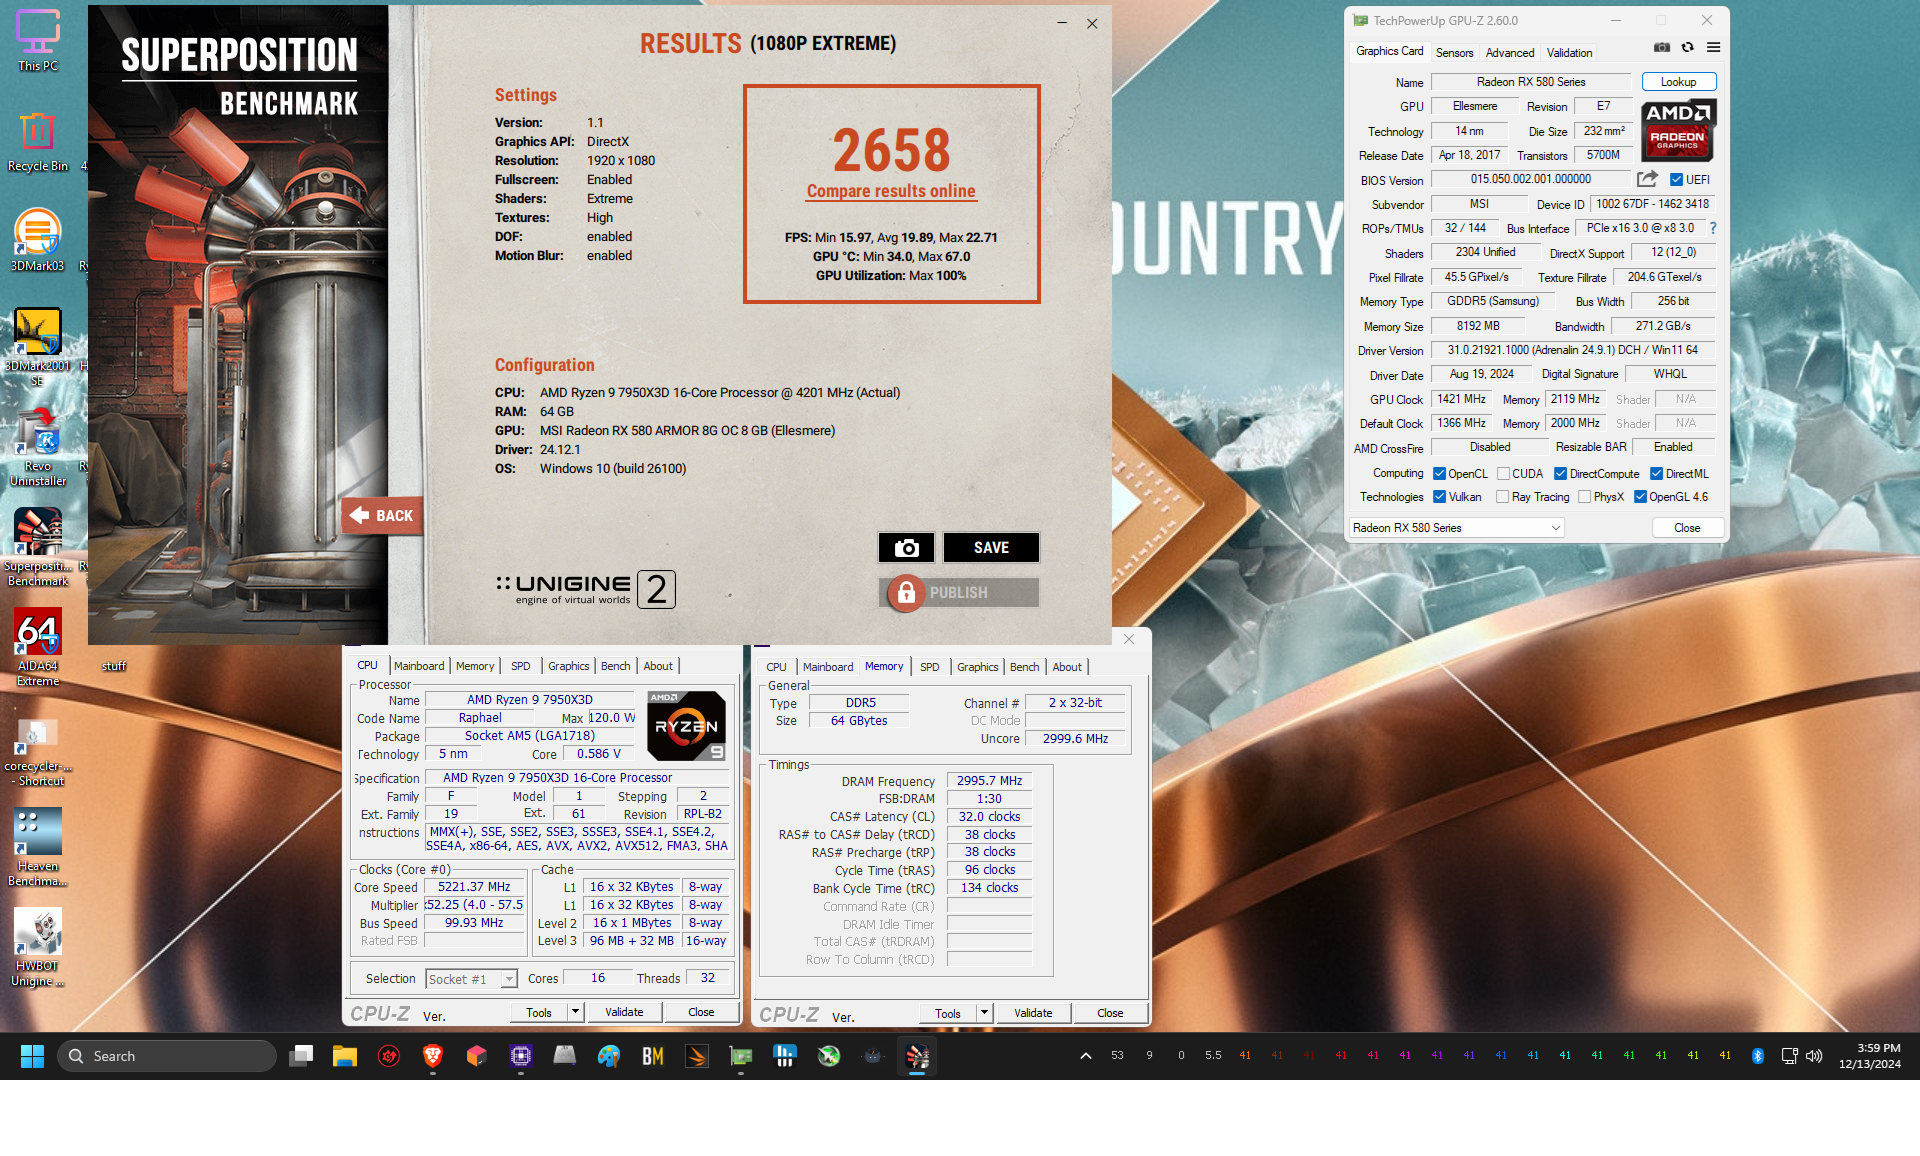Toggle the DirectML checkbox

click(1656, 474)
